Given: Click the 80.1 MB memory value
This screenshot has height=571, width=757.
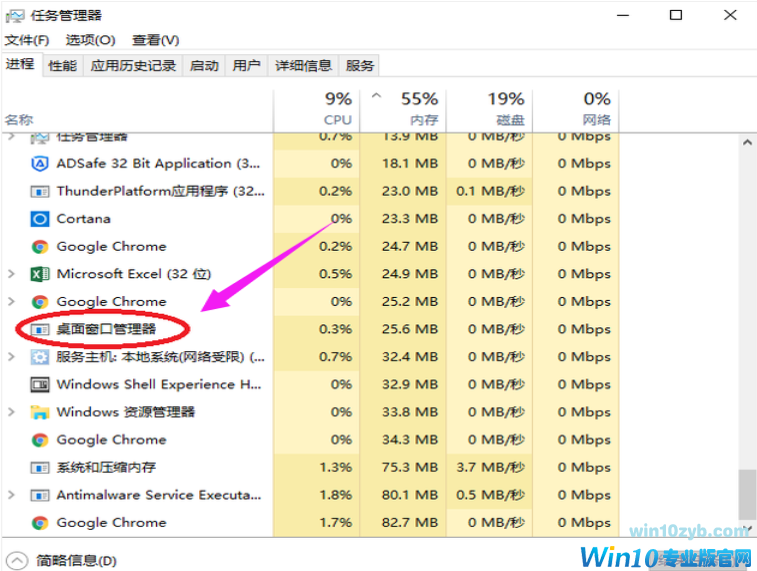Looking at the screenshot, I should click(x=409, y=495).
